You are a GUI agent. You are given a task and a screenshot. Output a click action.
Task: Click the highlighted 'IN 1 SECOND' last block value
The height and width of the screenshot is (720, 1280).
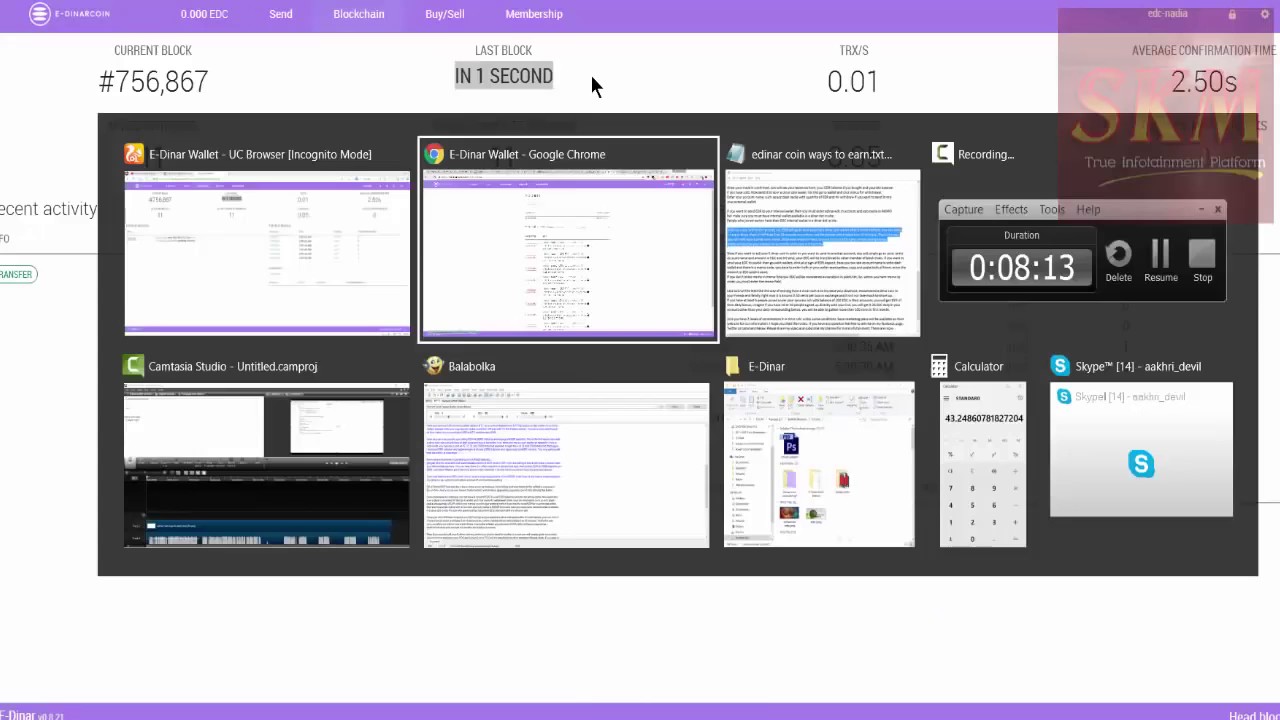504,76
